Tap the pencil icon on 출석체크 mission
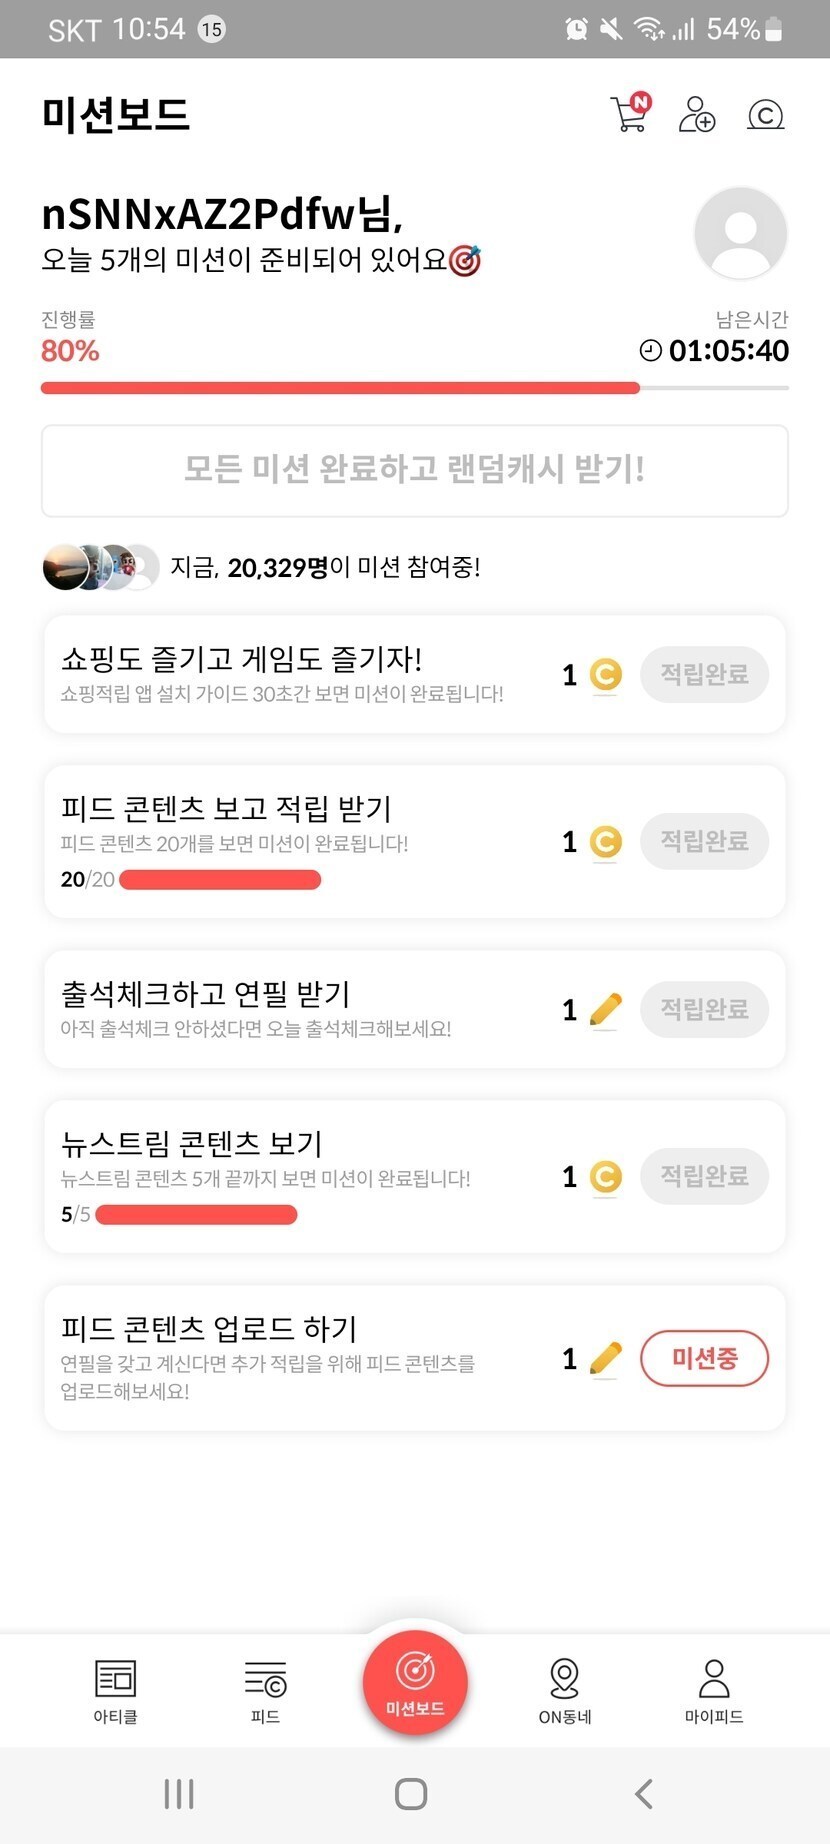This screenshot has width=830, height=1844. coord(605,1010)
